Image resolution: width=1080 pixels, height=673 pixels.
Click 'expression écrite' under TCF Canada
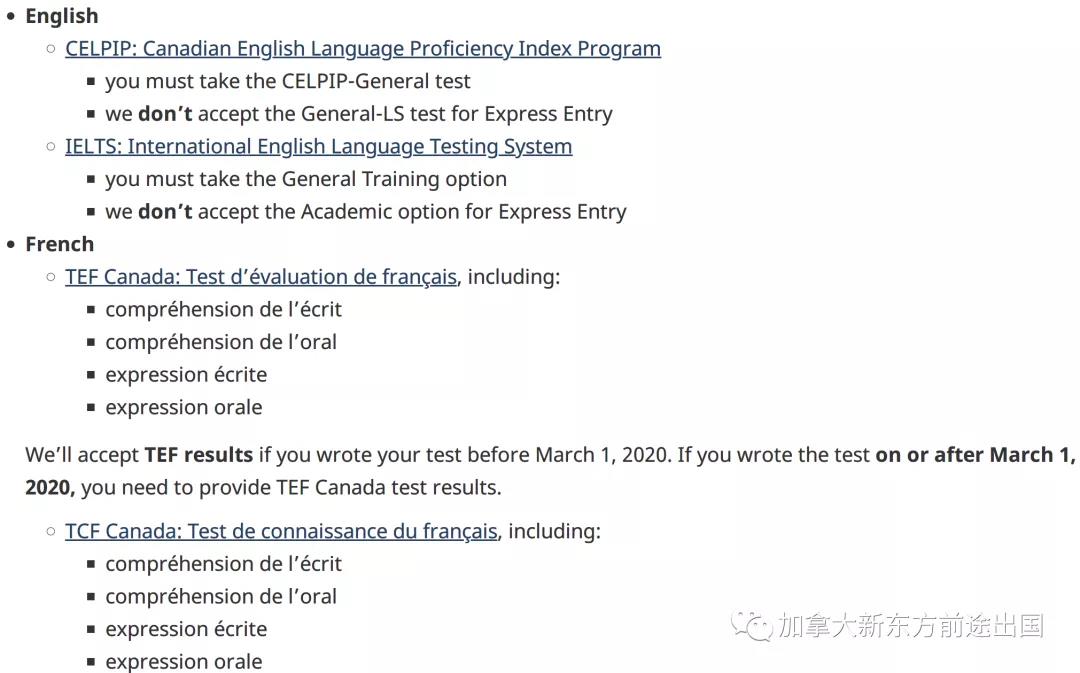tap(186, 629)
